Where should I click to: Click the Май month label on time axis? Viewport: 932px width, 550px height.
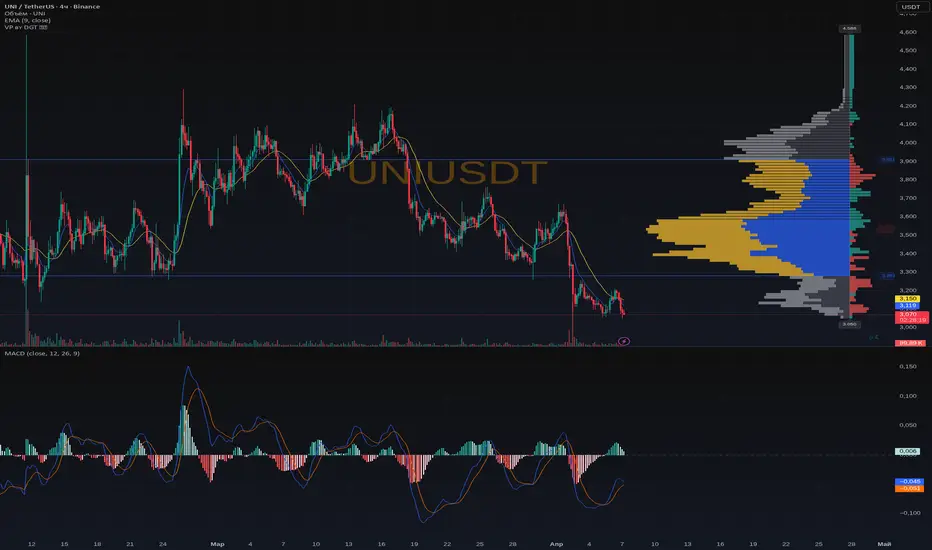click(x=884, y=544)
